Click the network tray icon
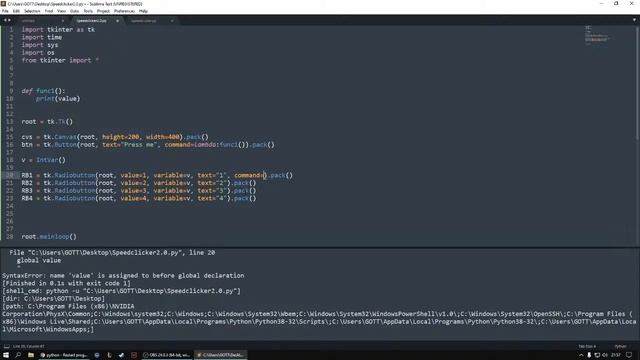Screen dimensions: 640x360 (597, 355)
